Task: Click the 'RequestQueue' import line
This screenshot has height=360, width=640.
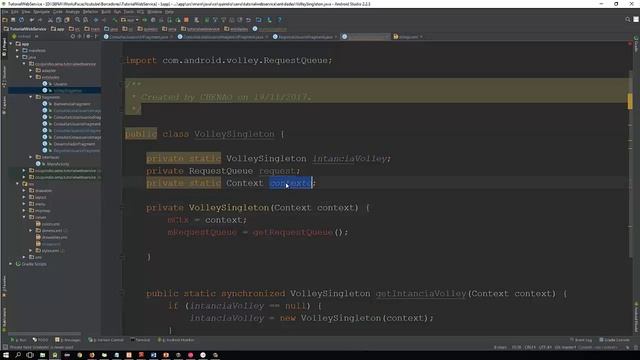Action: (229, 60)
